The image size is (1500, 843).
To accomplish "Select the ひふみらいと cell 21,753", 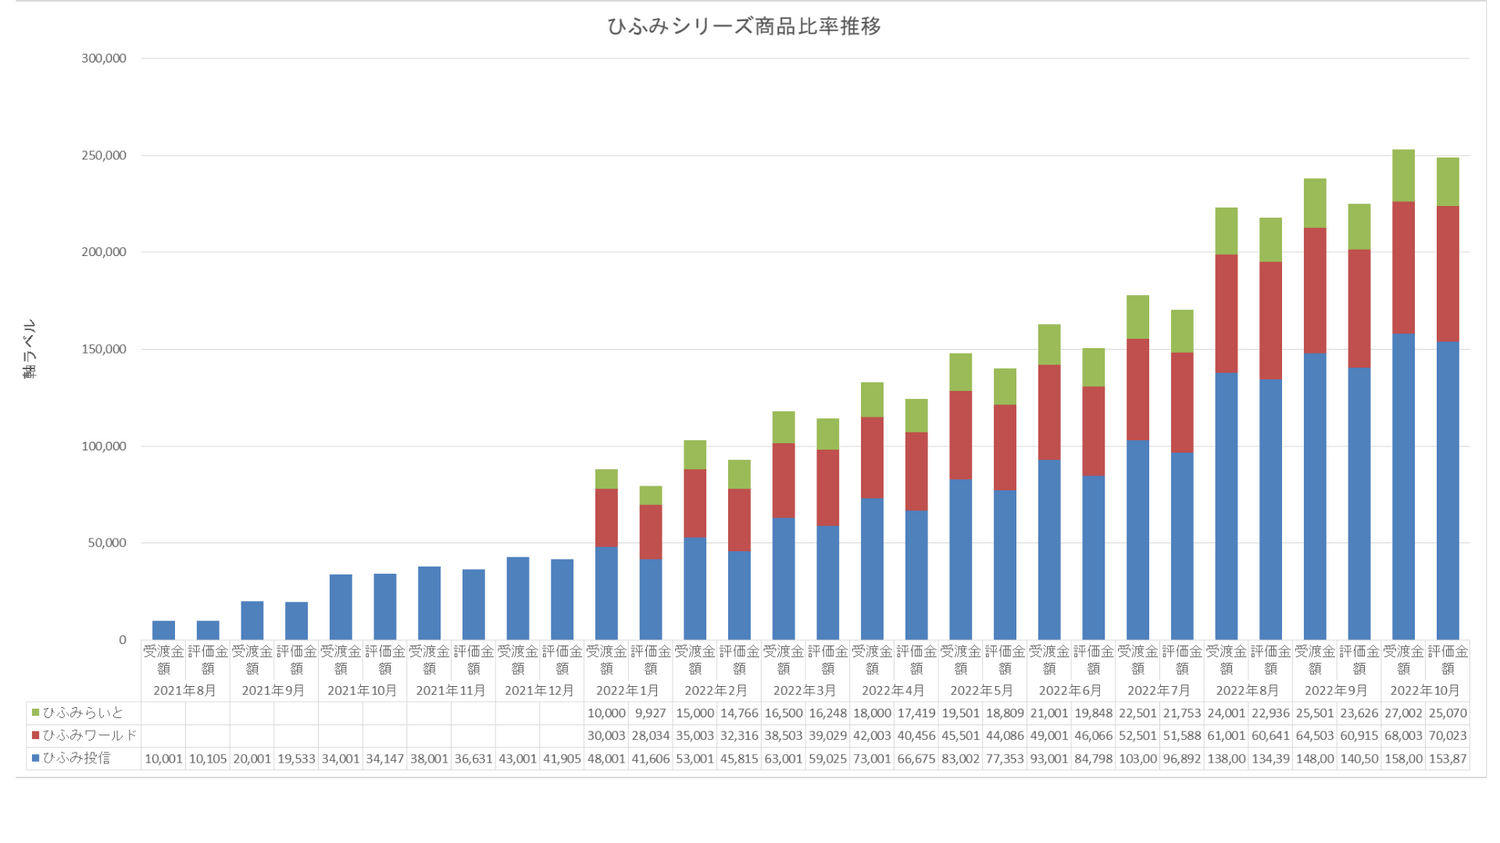I will tap(1182, 713).
